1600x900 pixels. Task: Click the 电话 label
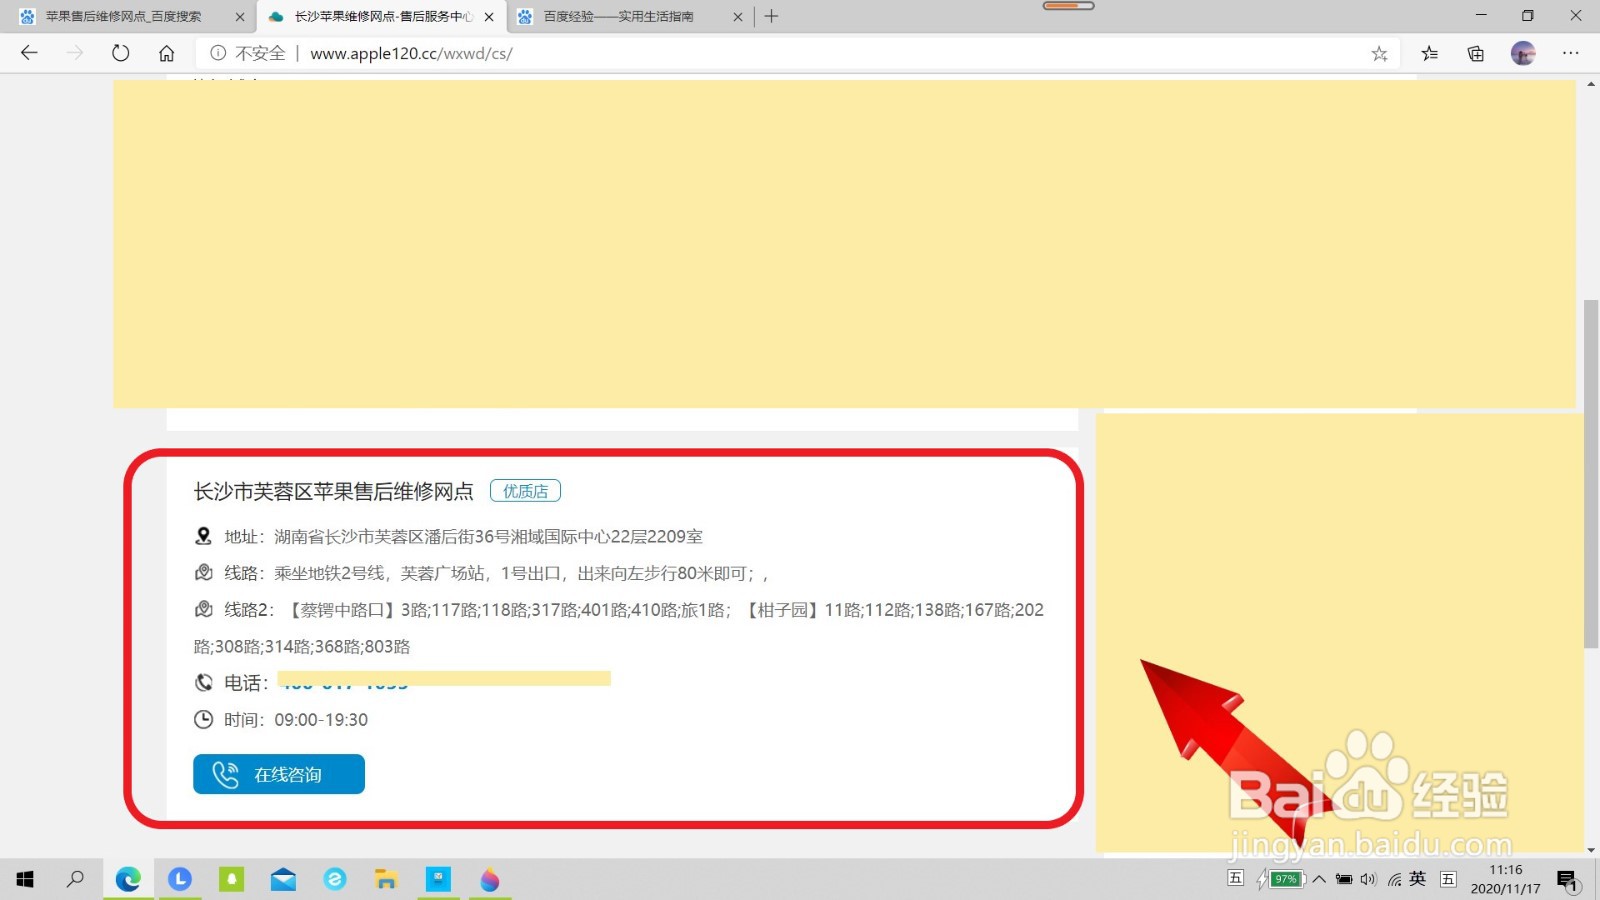point(245,683)
